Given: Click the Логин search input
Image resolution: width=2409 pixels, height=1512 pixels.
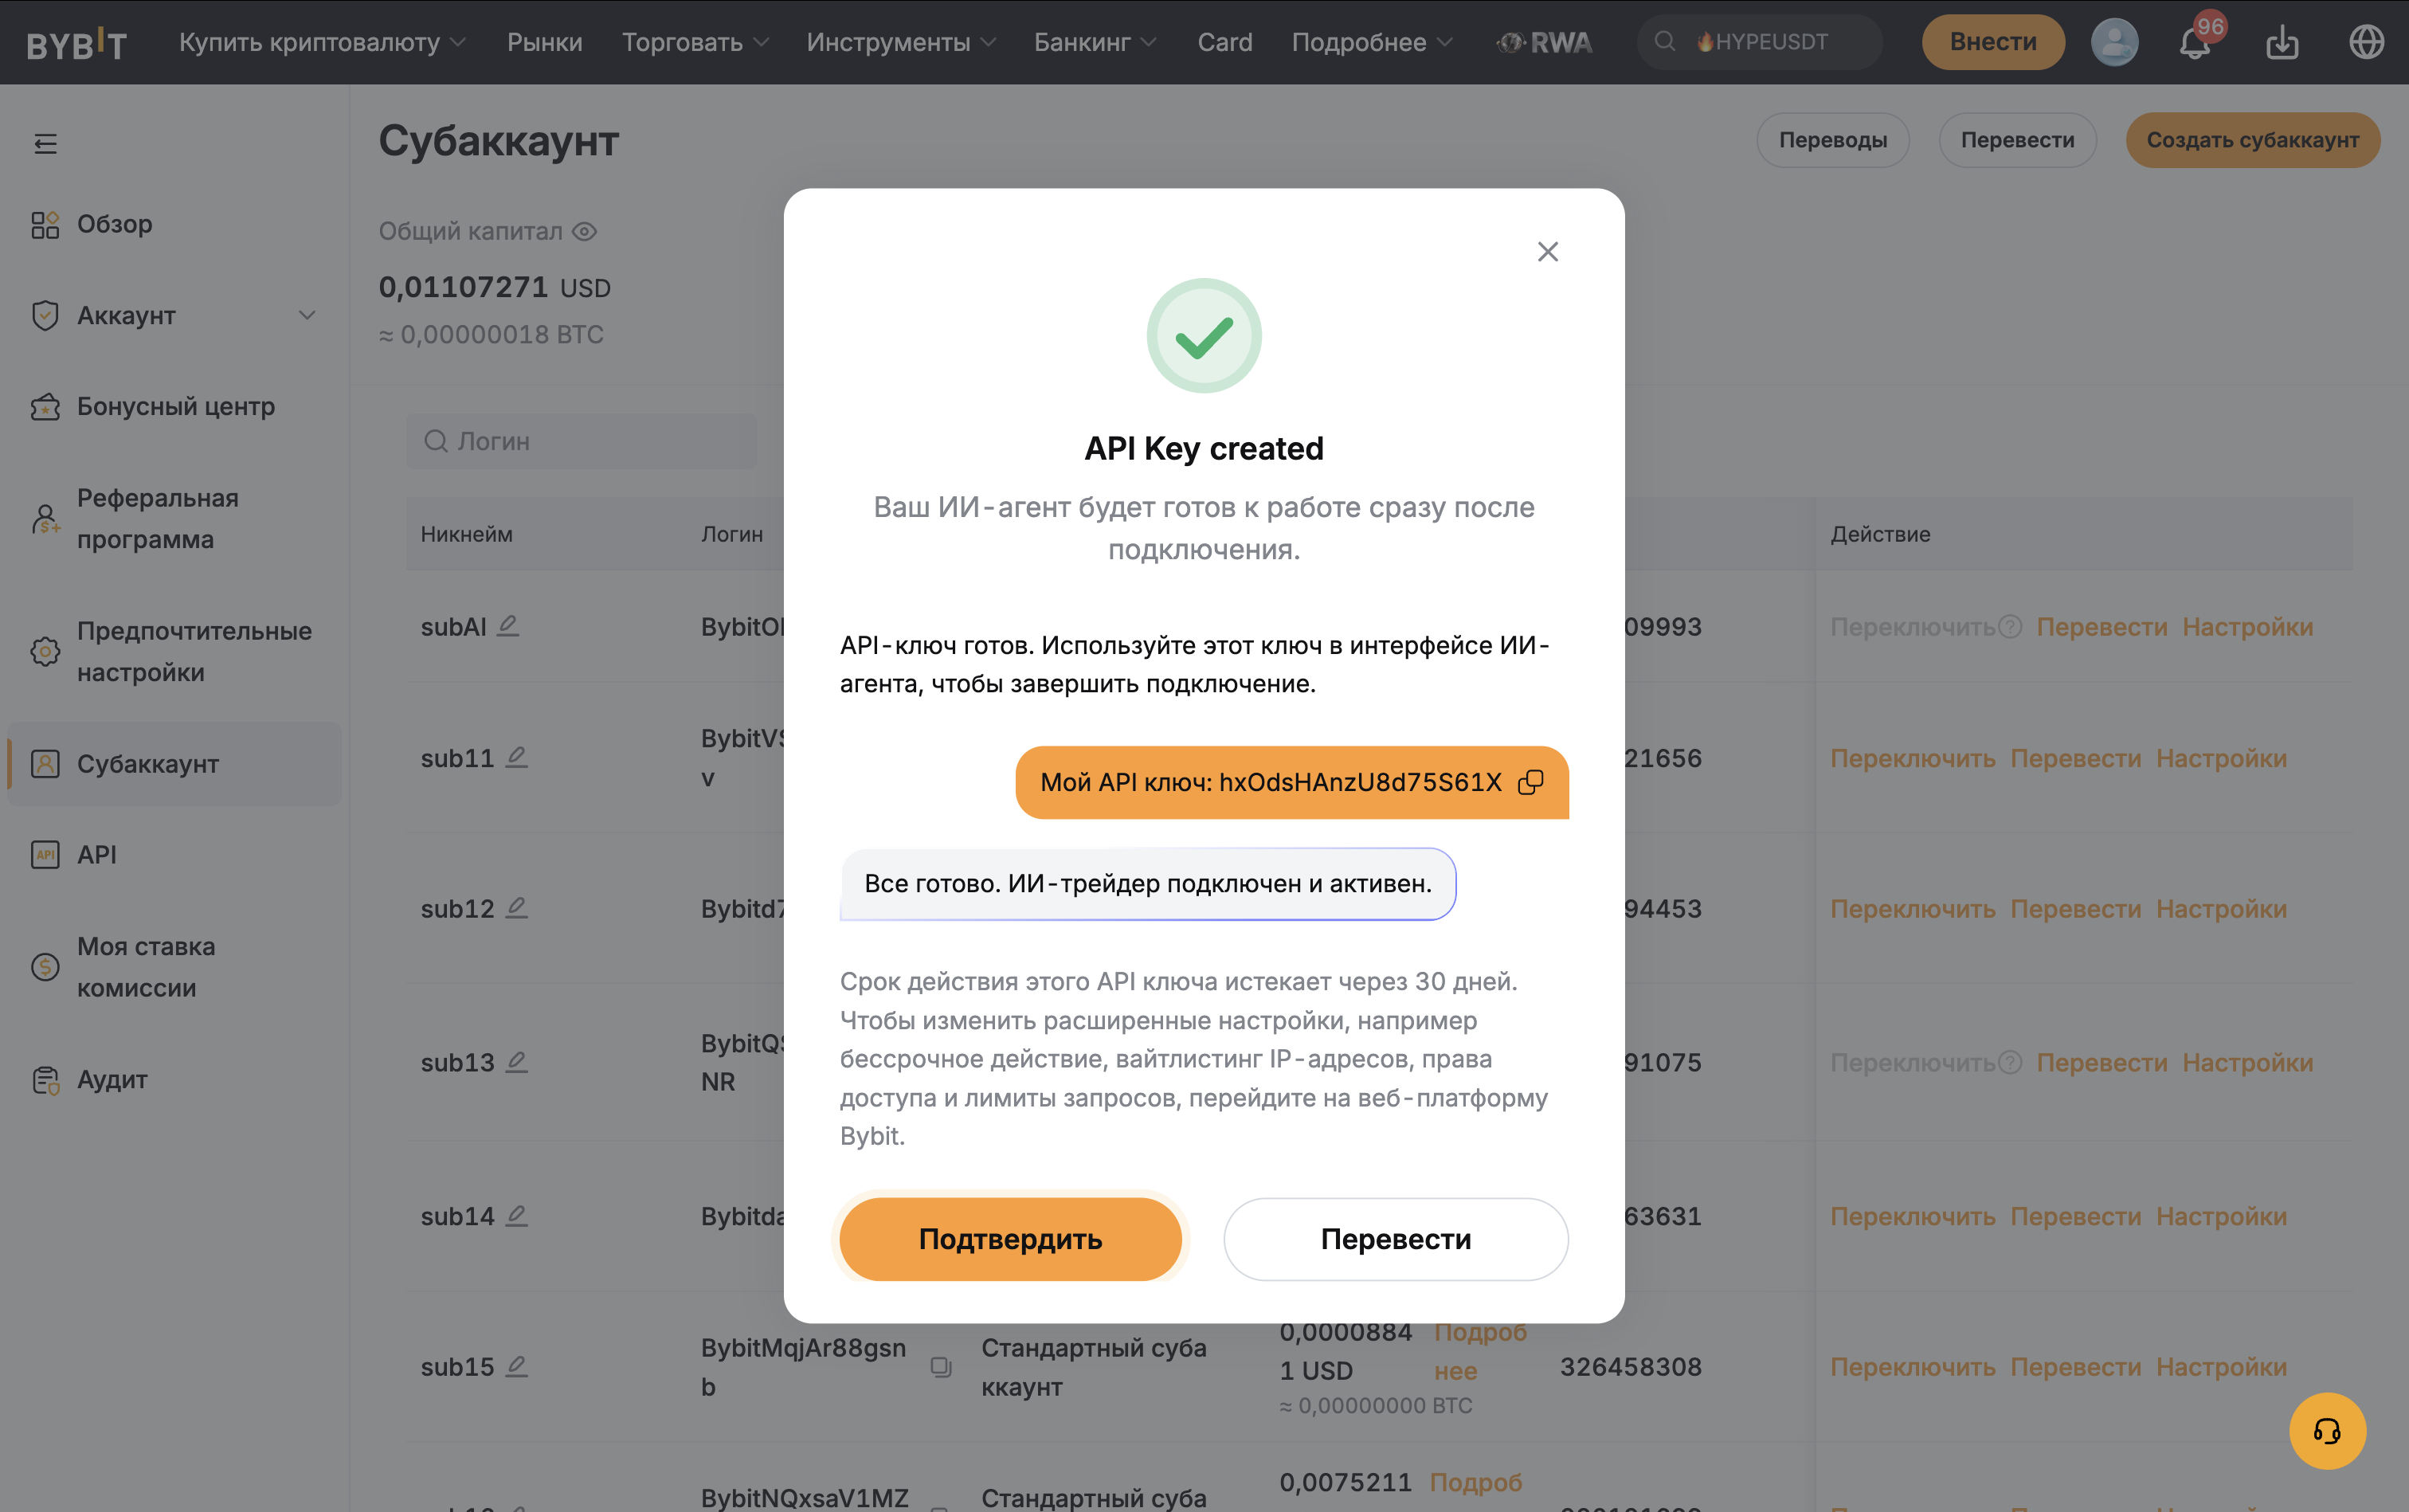Looking at the screenshot, I should (581, 441).
